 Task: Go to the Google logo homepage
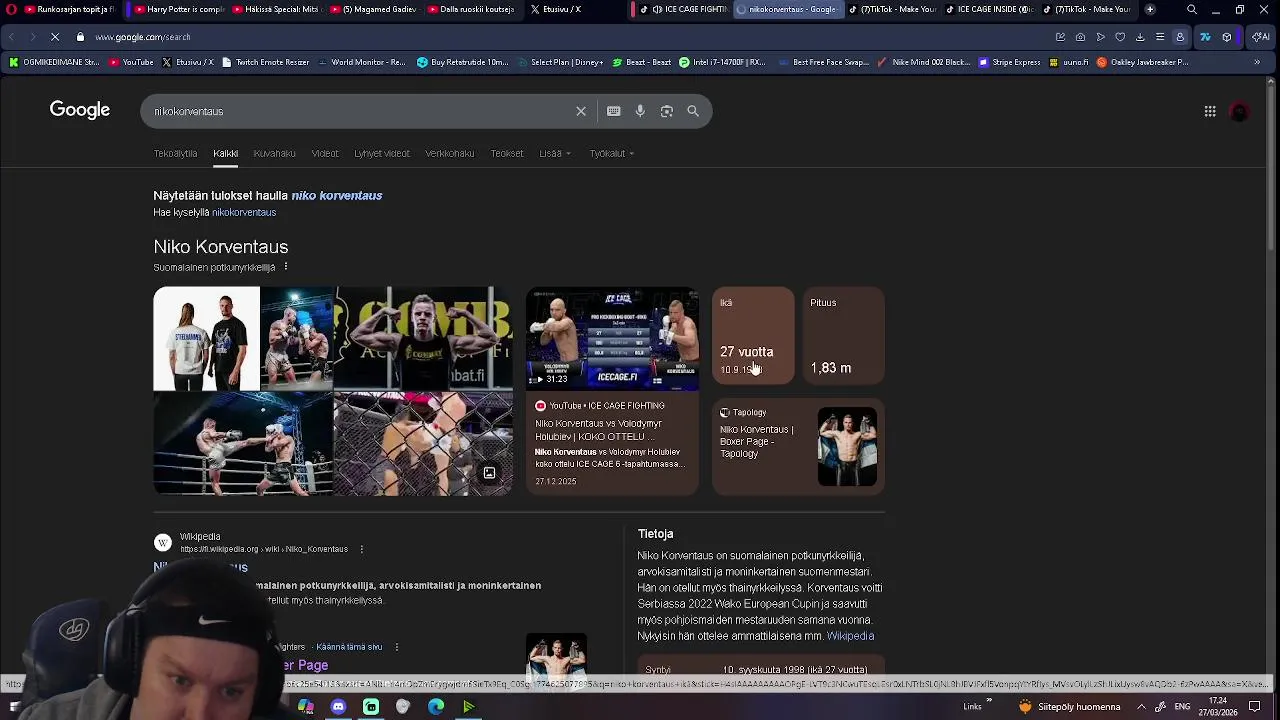click(x=80, y=110)
